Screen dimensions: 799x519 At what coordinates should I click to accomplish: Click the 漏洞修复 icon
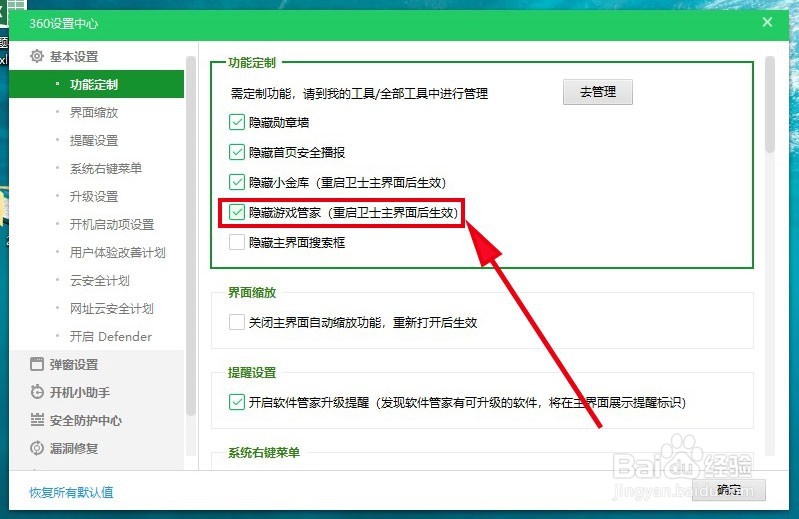pyautogui.click(x=37, y=448)
